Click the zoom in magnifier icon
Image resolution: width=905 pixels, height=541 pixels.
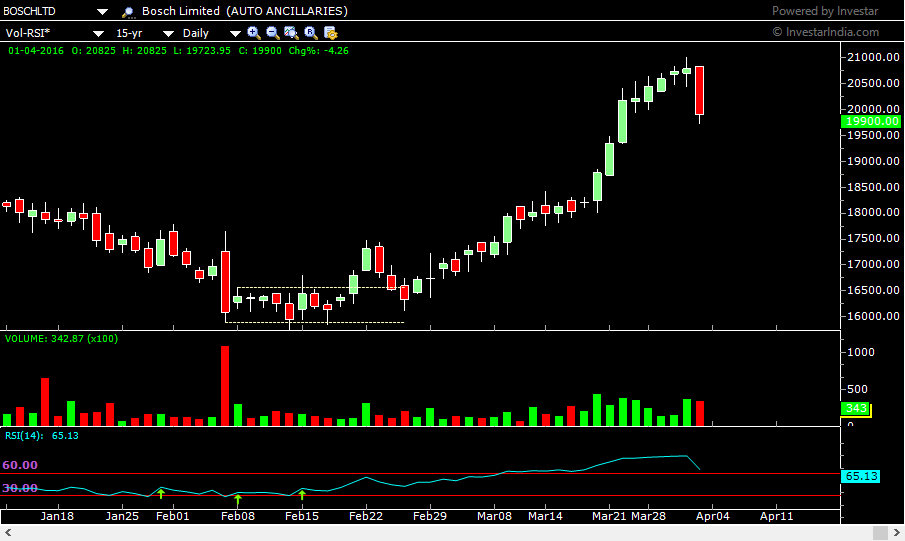point(254,33)
